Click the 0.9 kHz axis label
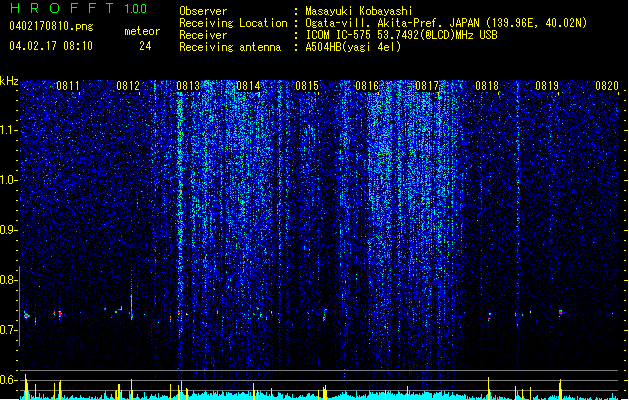The width and height of the screenshot is (629, 400). click(x=8, y=230)
